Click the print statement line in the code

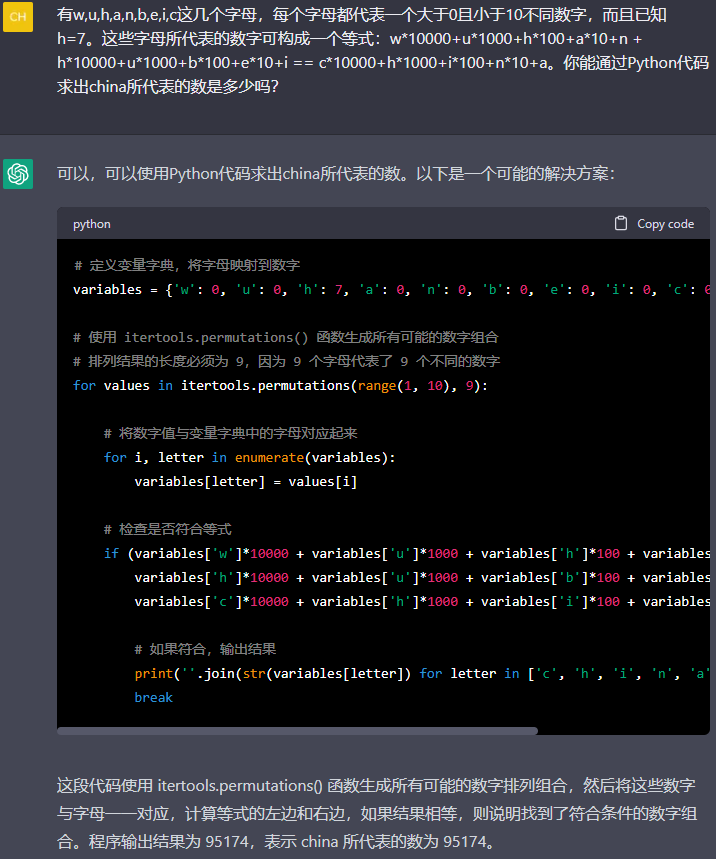pos(420,673)
